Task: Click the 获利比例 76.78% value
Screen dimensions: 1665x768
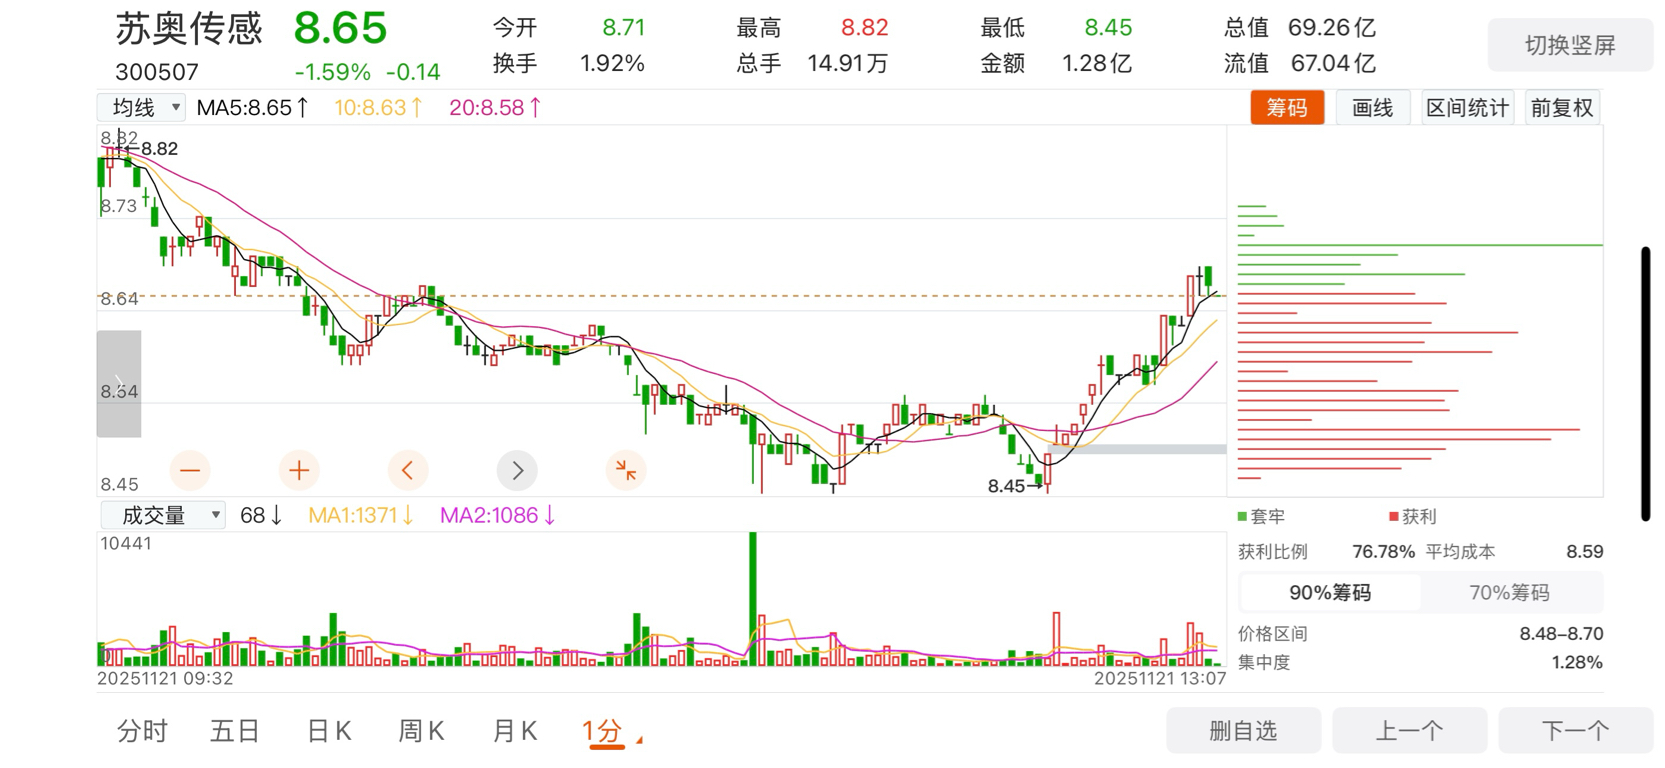Action: (1383, 552)
